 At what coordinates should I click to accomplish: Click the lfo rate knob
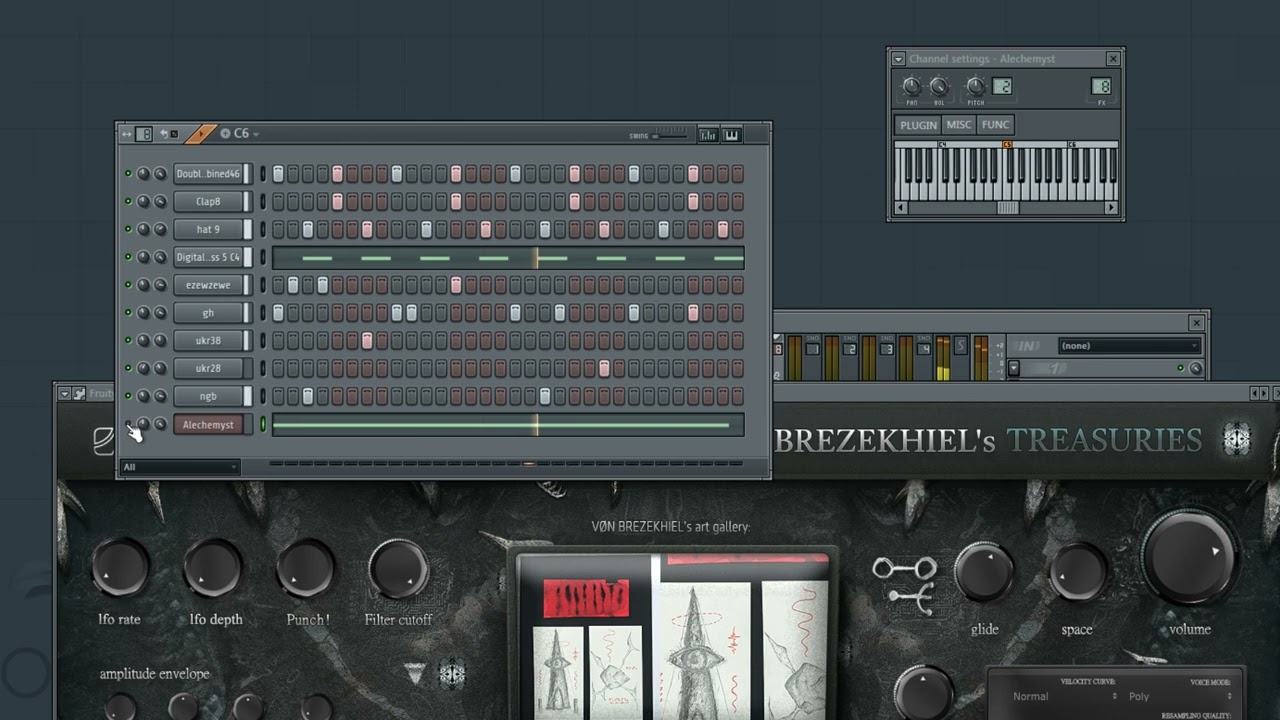tap(120, 567)
